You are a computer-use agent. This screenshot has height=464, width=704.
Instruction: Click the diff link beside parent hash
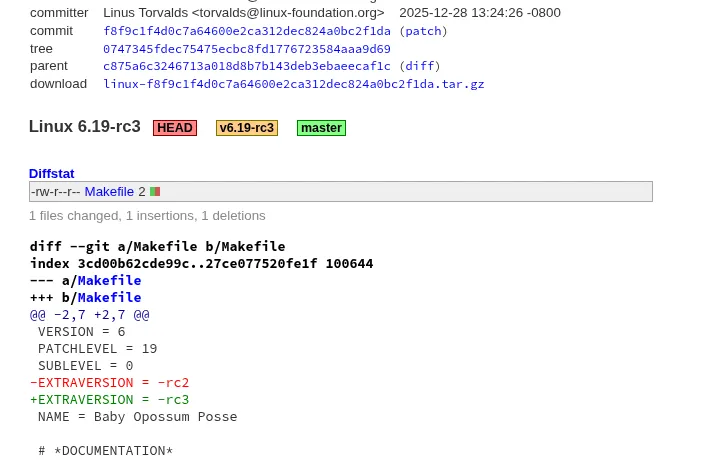tap(419, 66)
